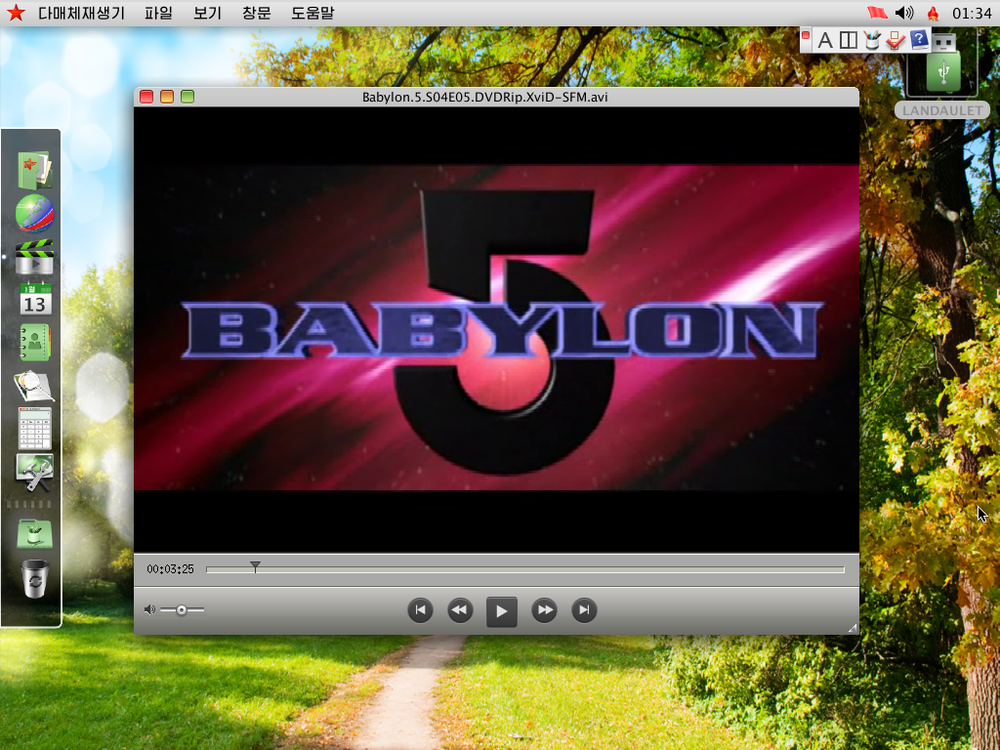Click the red flag icon in menu bar
1000x750 pixels.
pos(878,13)
